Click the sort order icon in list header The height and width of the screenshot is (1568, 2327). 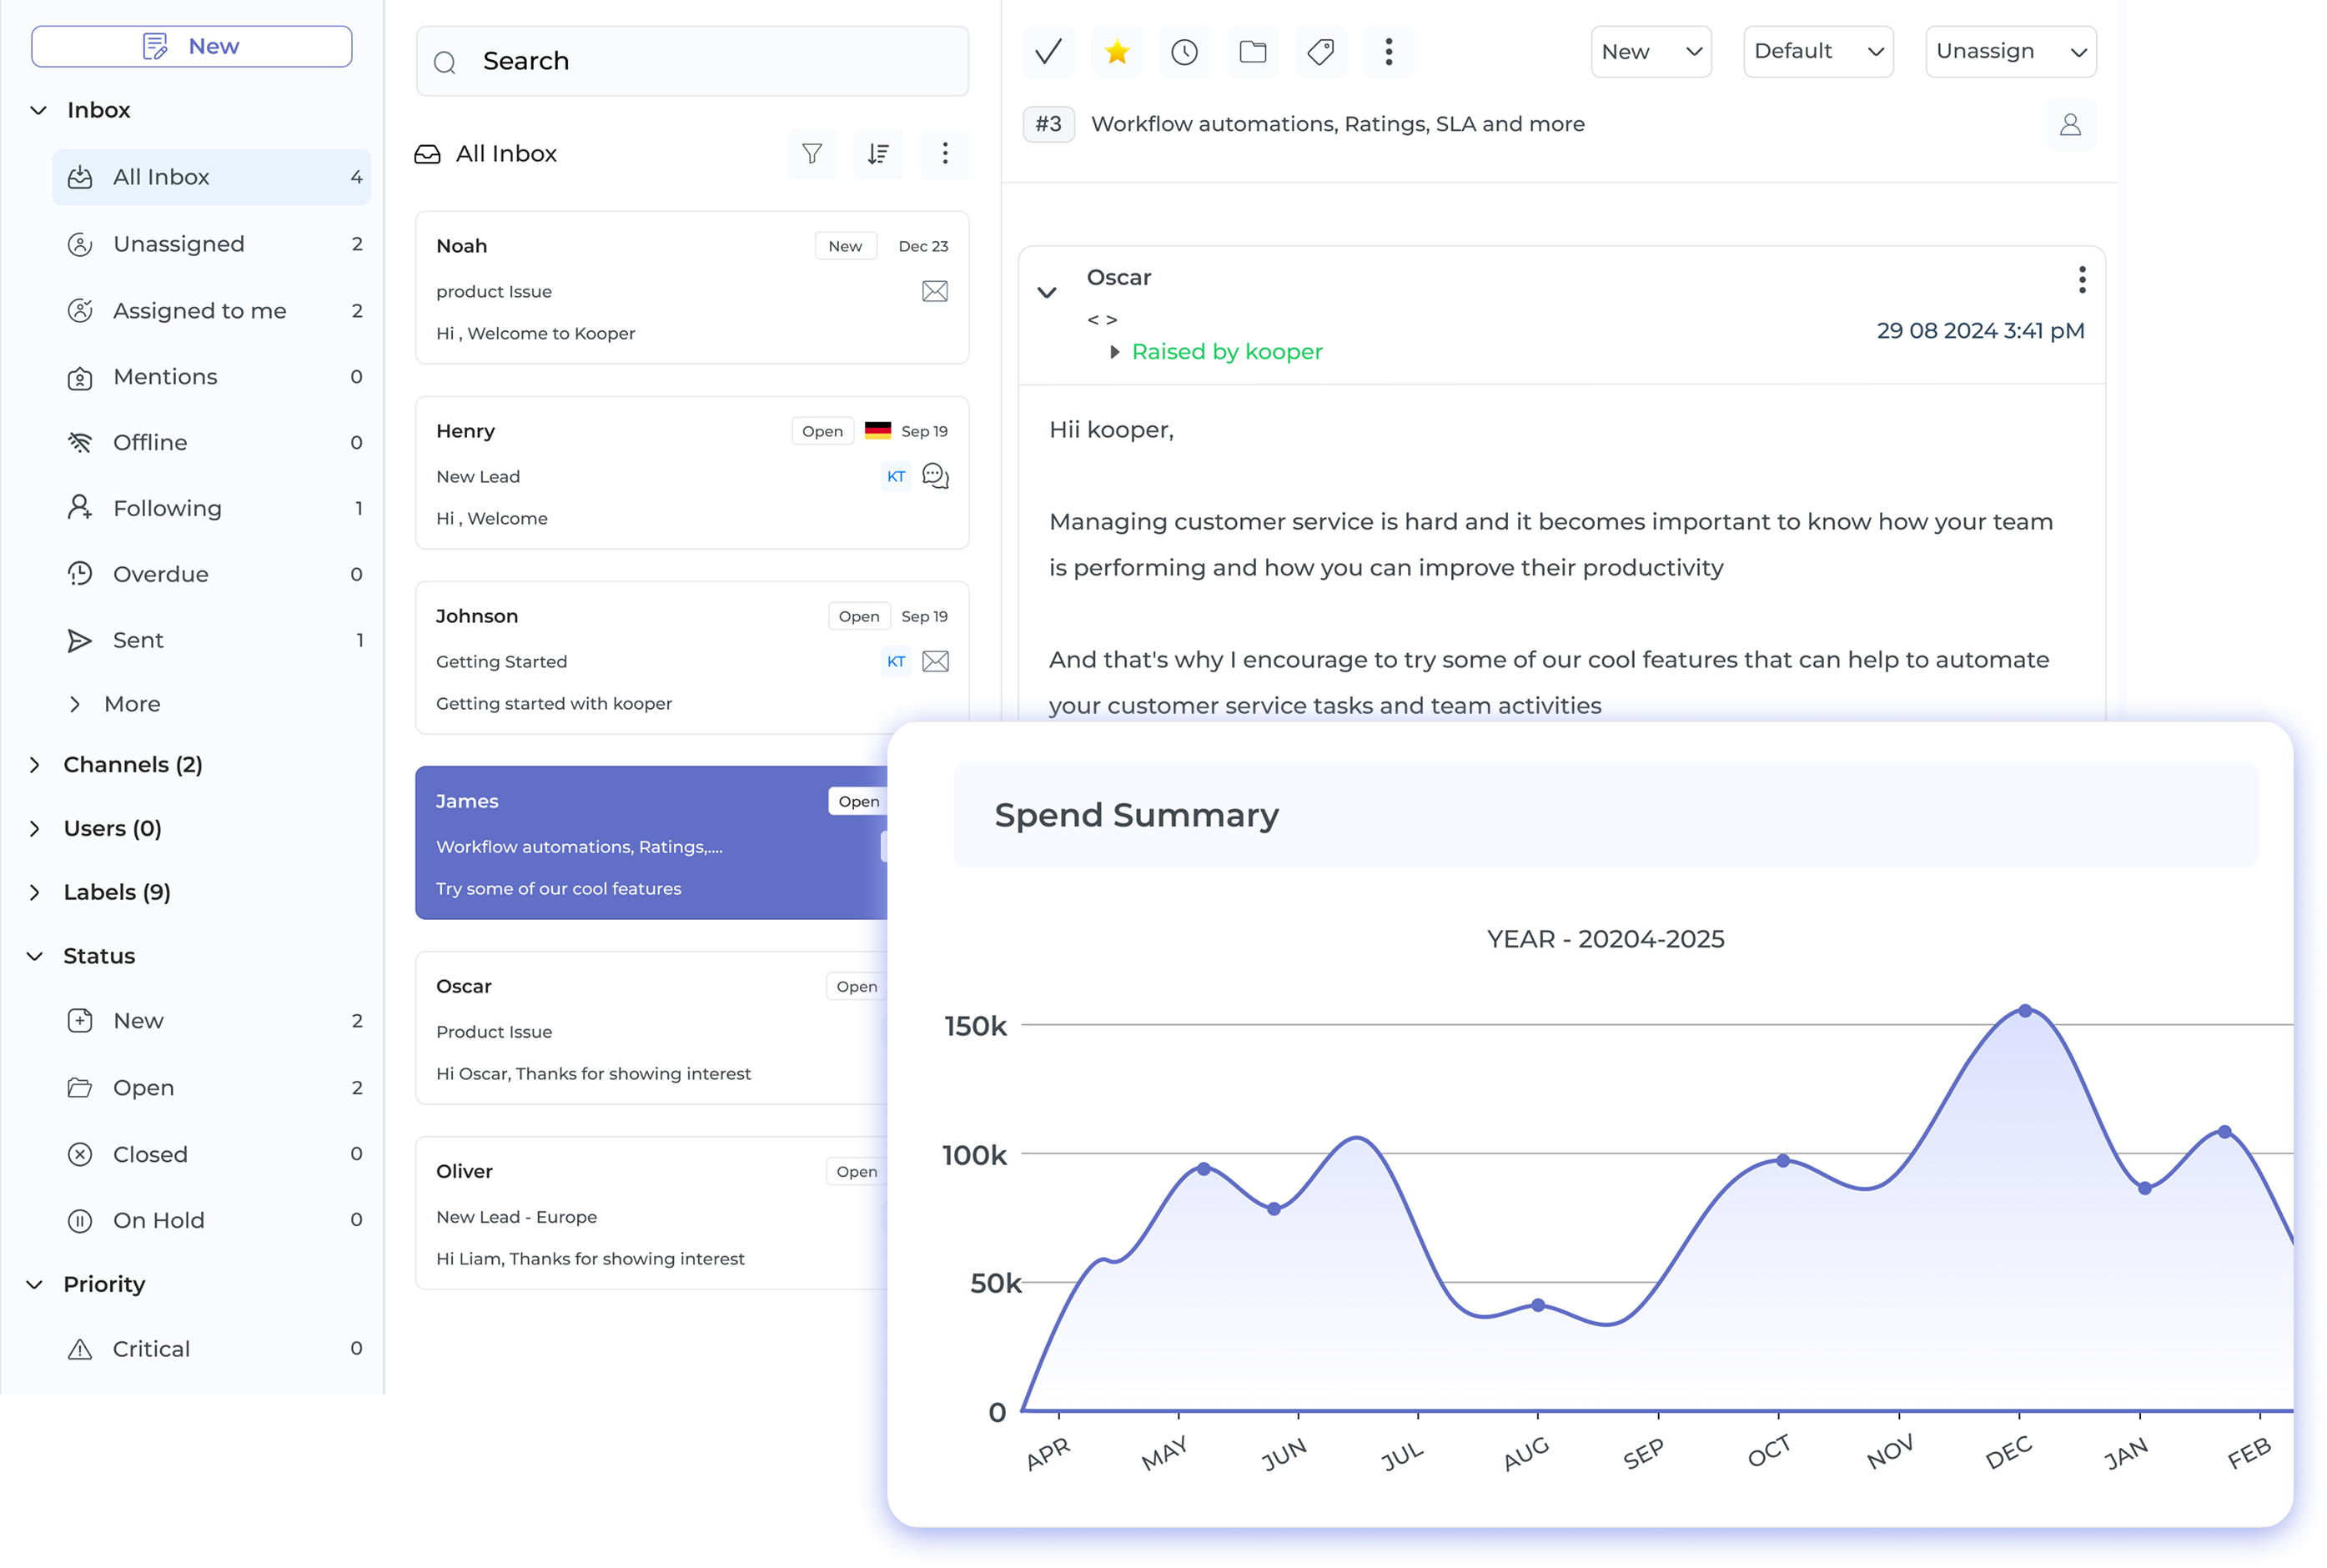coord(878,153)
